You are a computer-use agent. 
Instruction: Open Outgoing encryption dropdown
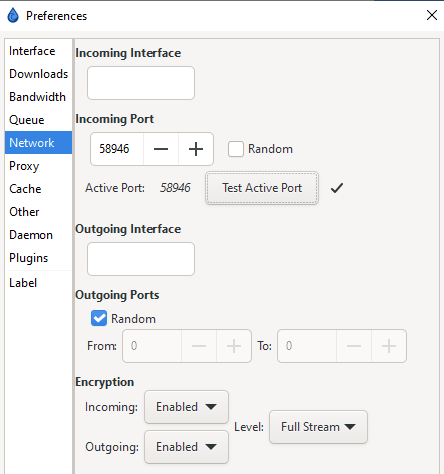(186, 447)
